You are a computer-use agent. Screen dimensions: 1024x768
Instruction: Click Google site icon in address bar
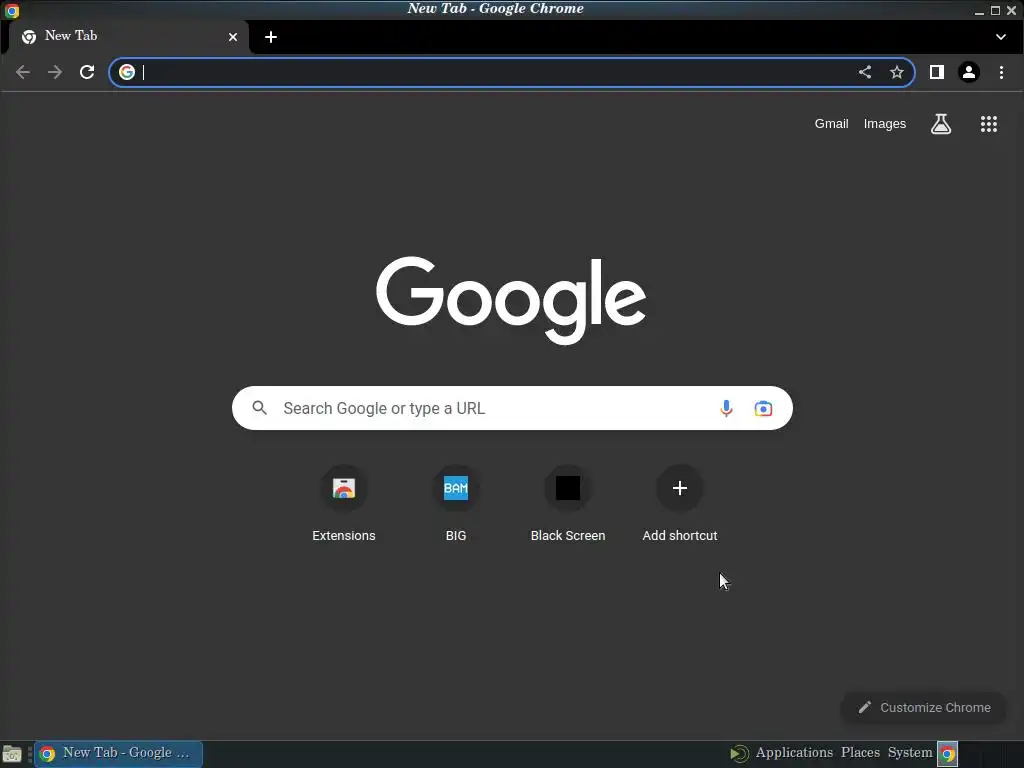pyautogui.click(x=127, y=72)
